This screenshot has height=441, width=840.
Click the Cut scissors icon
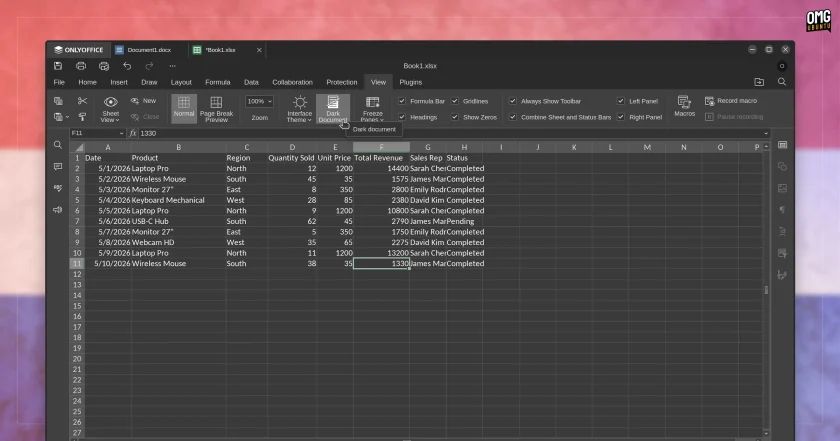click(x=82, y=101)
